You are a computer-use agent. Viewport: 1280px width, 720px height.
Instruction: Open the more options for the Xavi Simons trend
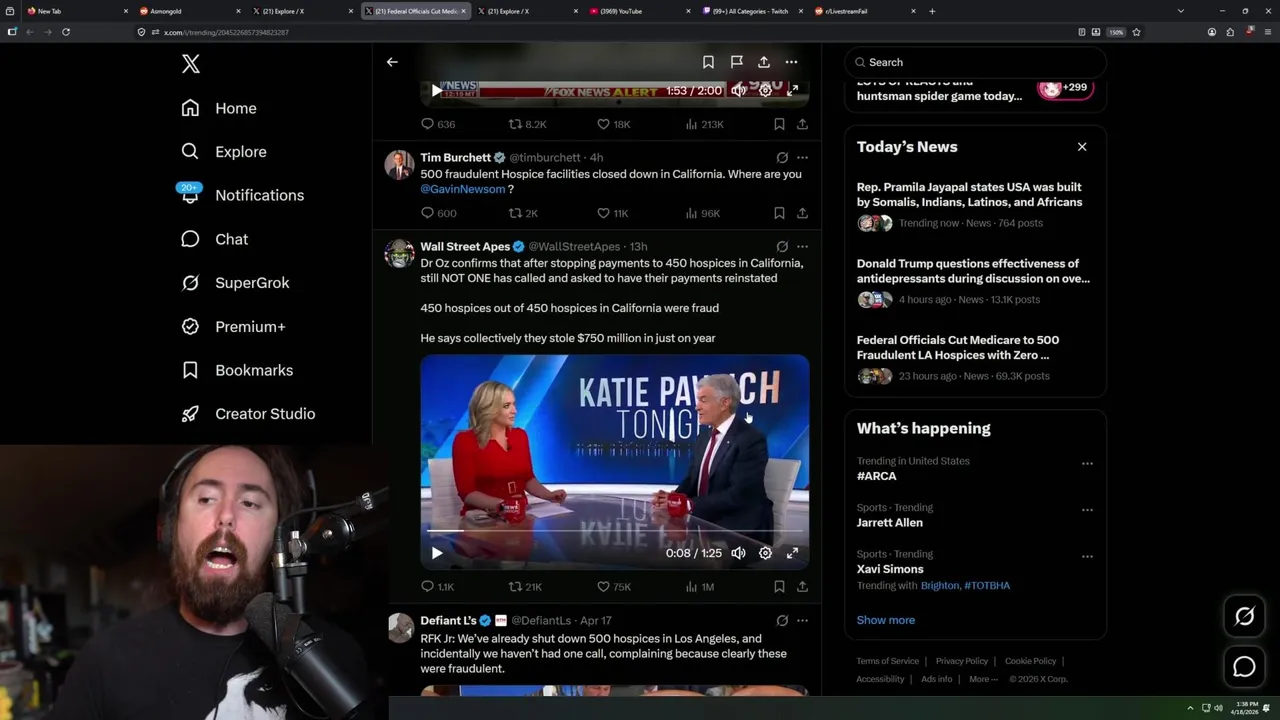[1087, 556]
